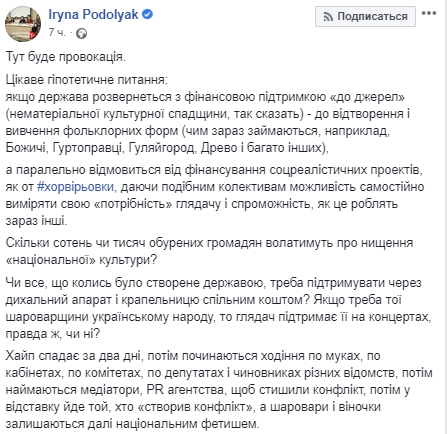The height and width of the screenshot is (434, 447).
Task: Click the line "Тут буде провокація."
Action: coord(66,57)
